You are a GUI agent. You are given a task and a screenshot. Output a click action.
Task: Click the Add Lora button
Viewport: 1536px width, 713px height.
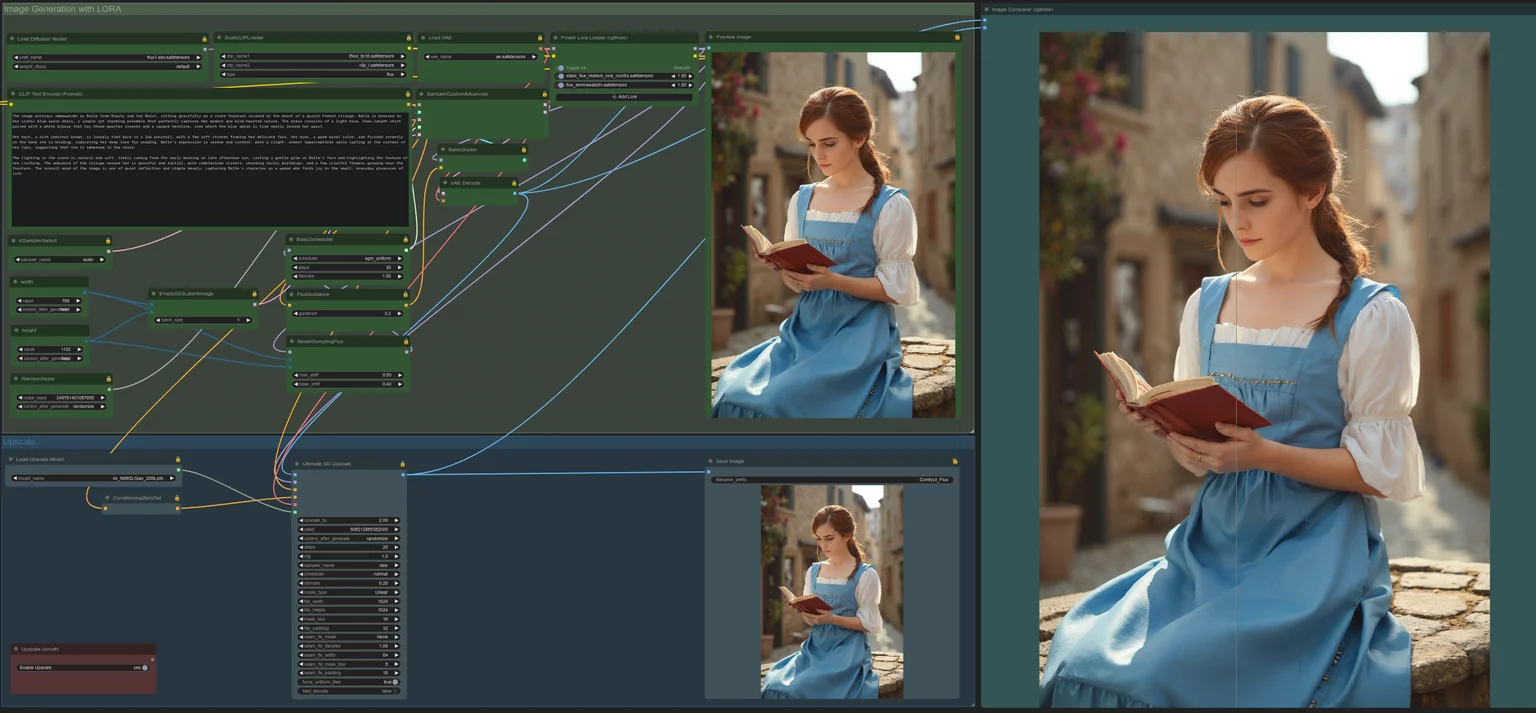pyautogui.click(x=625, y=97)
